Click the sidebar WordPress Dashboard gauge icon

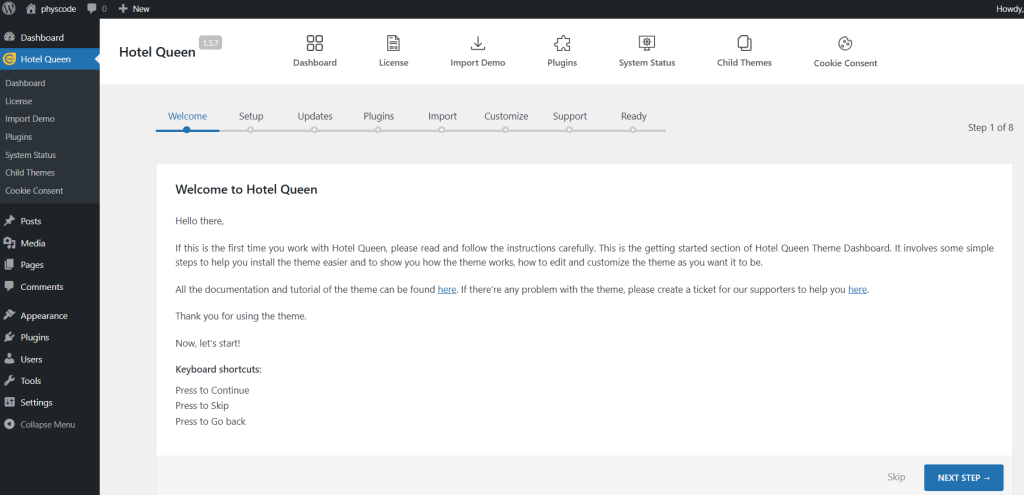coord(9,38)
